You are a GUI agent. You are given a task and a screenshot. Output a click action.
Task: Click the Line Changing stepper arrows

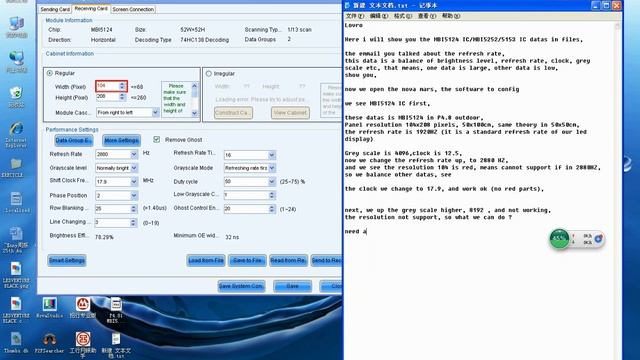click(133, 222)
